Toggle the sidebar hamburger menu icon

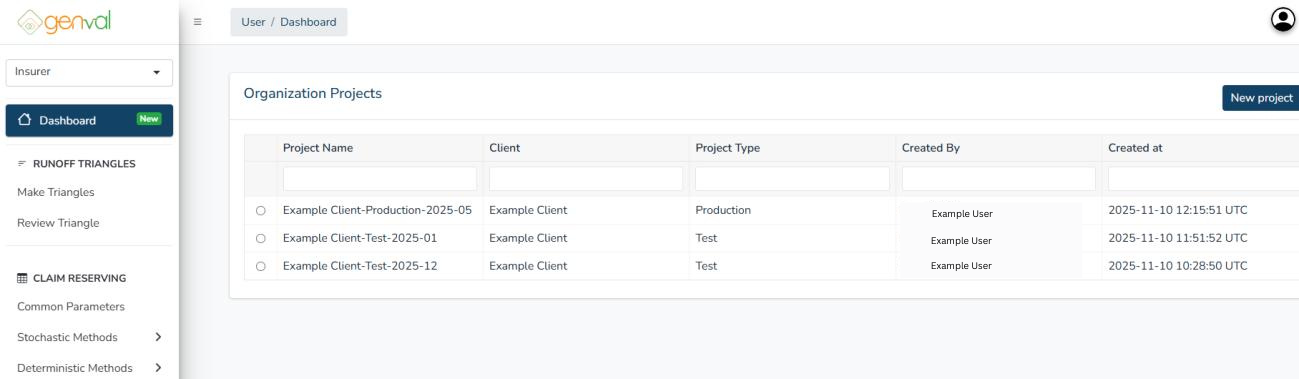(198, 22)
